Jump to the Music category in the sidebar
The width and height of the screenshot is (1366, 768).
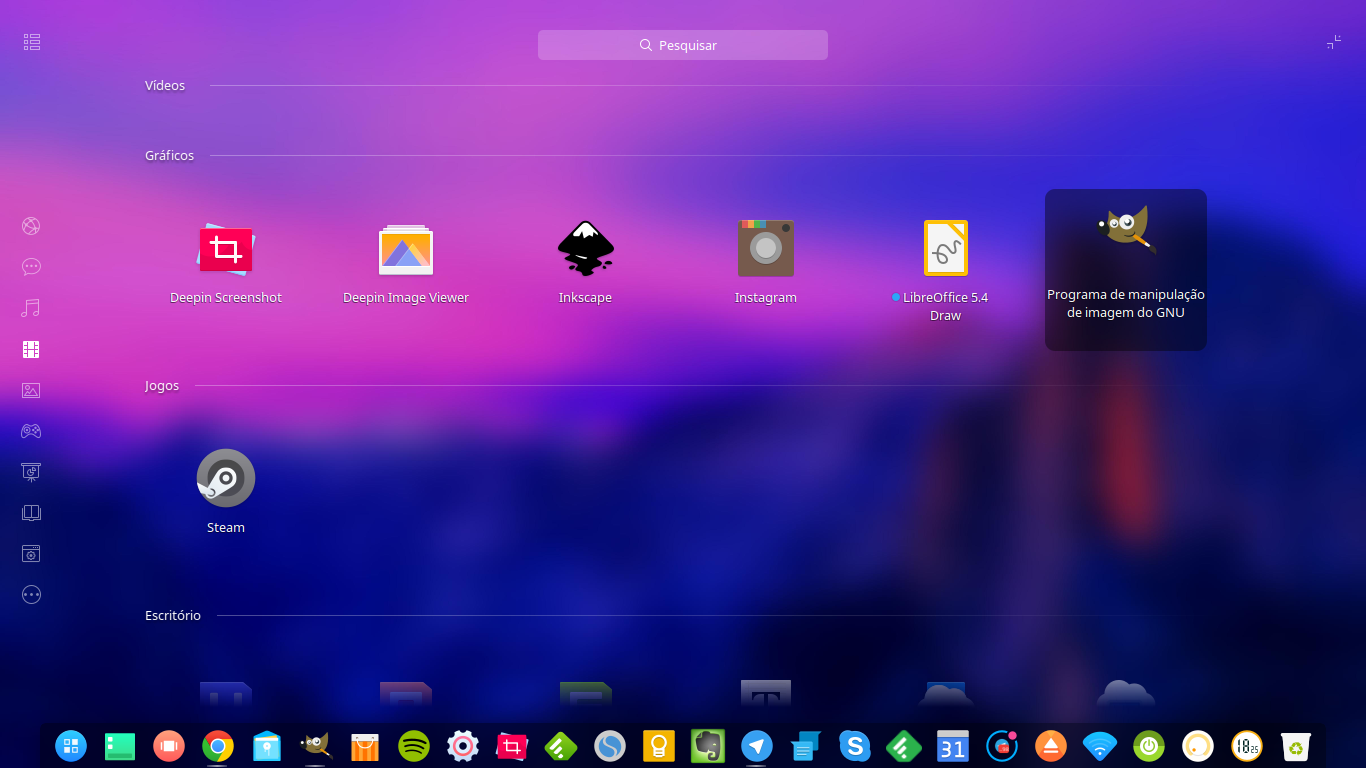(x=31, y=308)
